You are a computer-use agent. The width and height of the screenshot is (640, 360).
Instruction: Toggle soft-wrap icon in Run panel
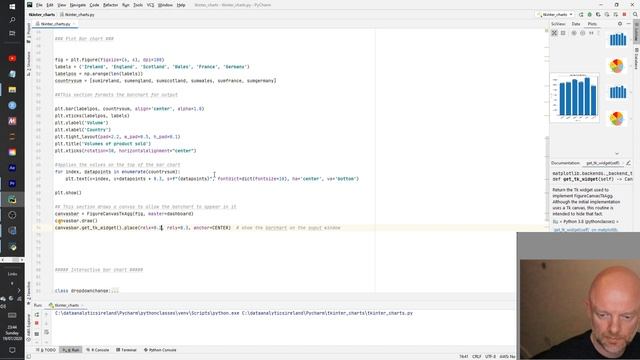(x=47, y=332)
